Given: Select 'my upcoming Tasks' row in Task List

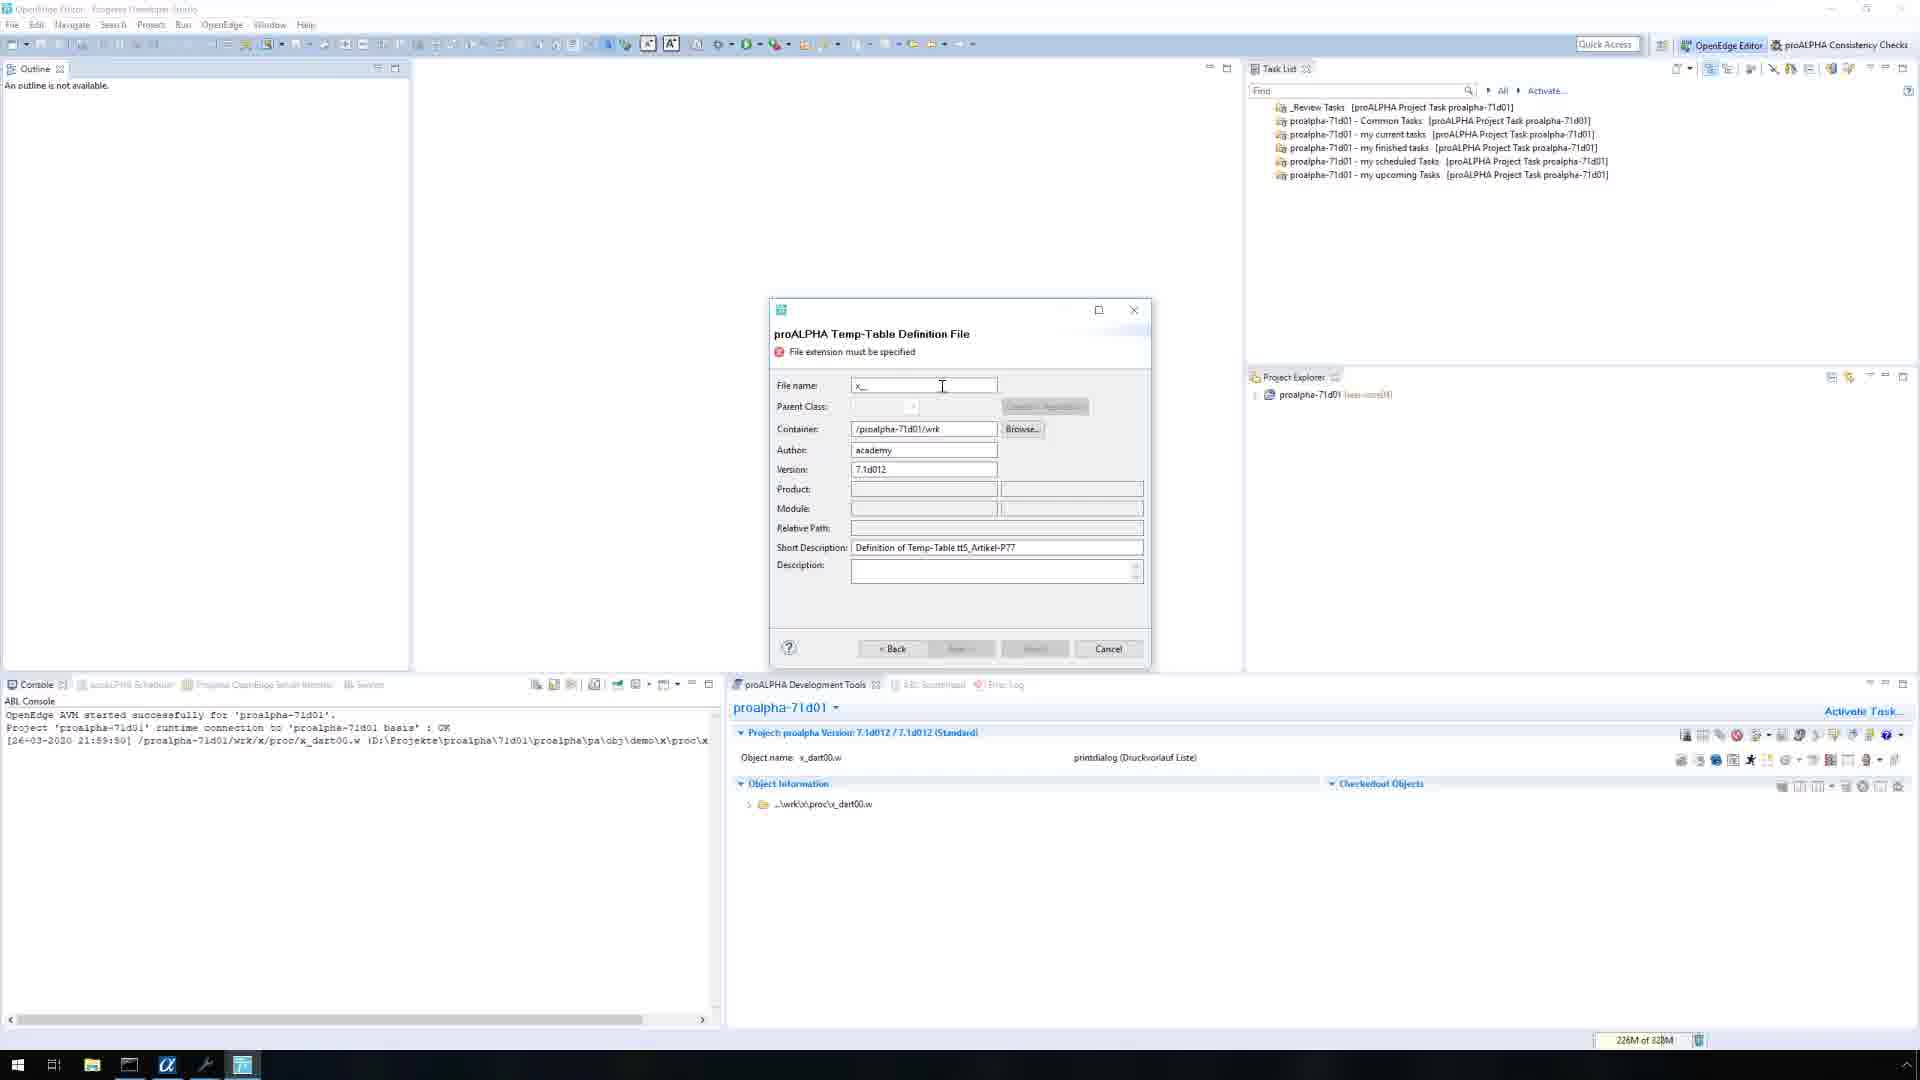Looking at the screenshot, I should 1442,175.
